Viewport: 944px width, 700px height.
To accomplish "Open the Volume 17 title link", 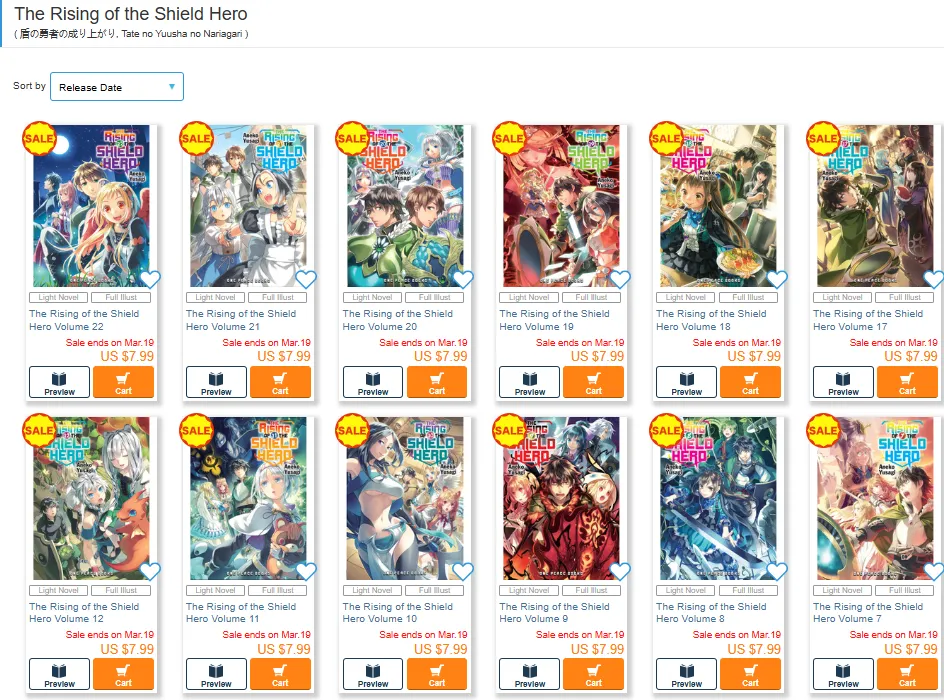I will click(868, 320).
